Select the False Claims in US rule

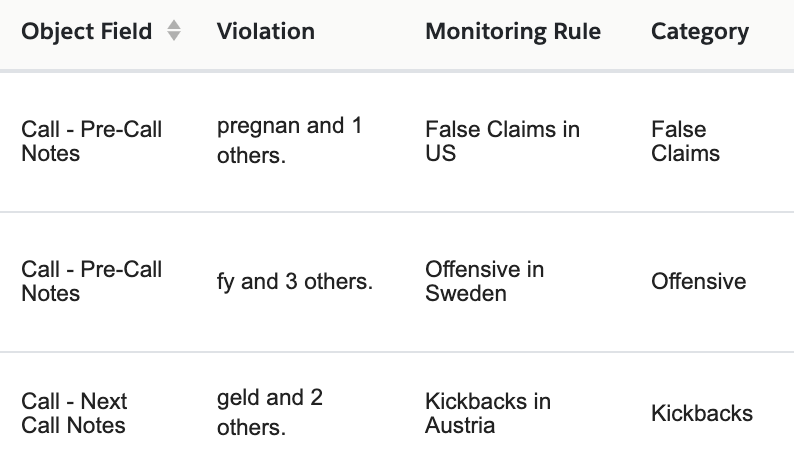pyautogui.click(x=502, y=141)
